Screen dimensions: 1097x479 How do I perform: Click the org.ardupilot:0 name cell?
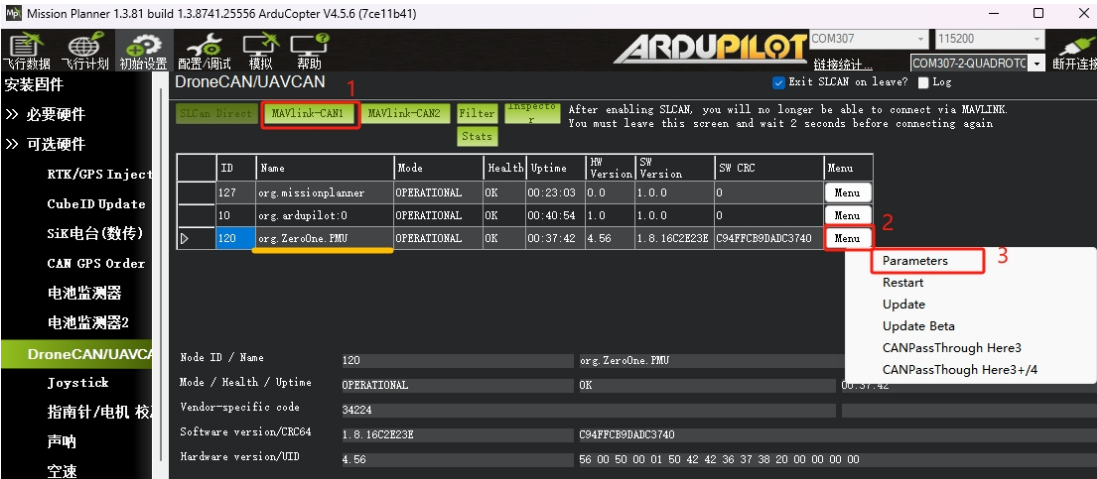[x=325, y=215]
